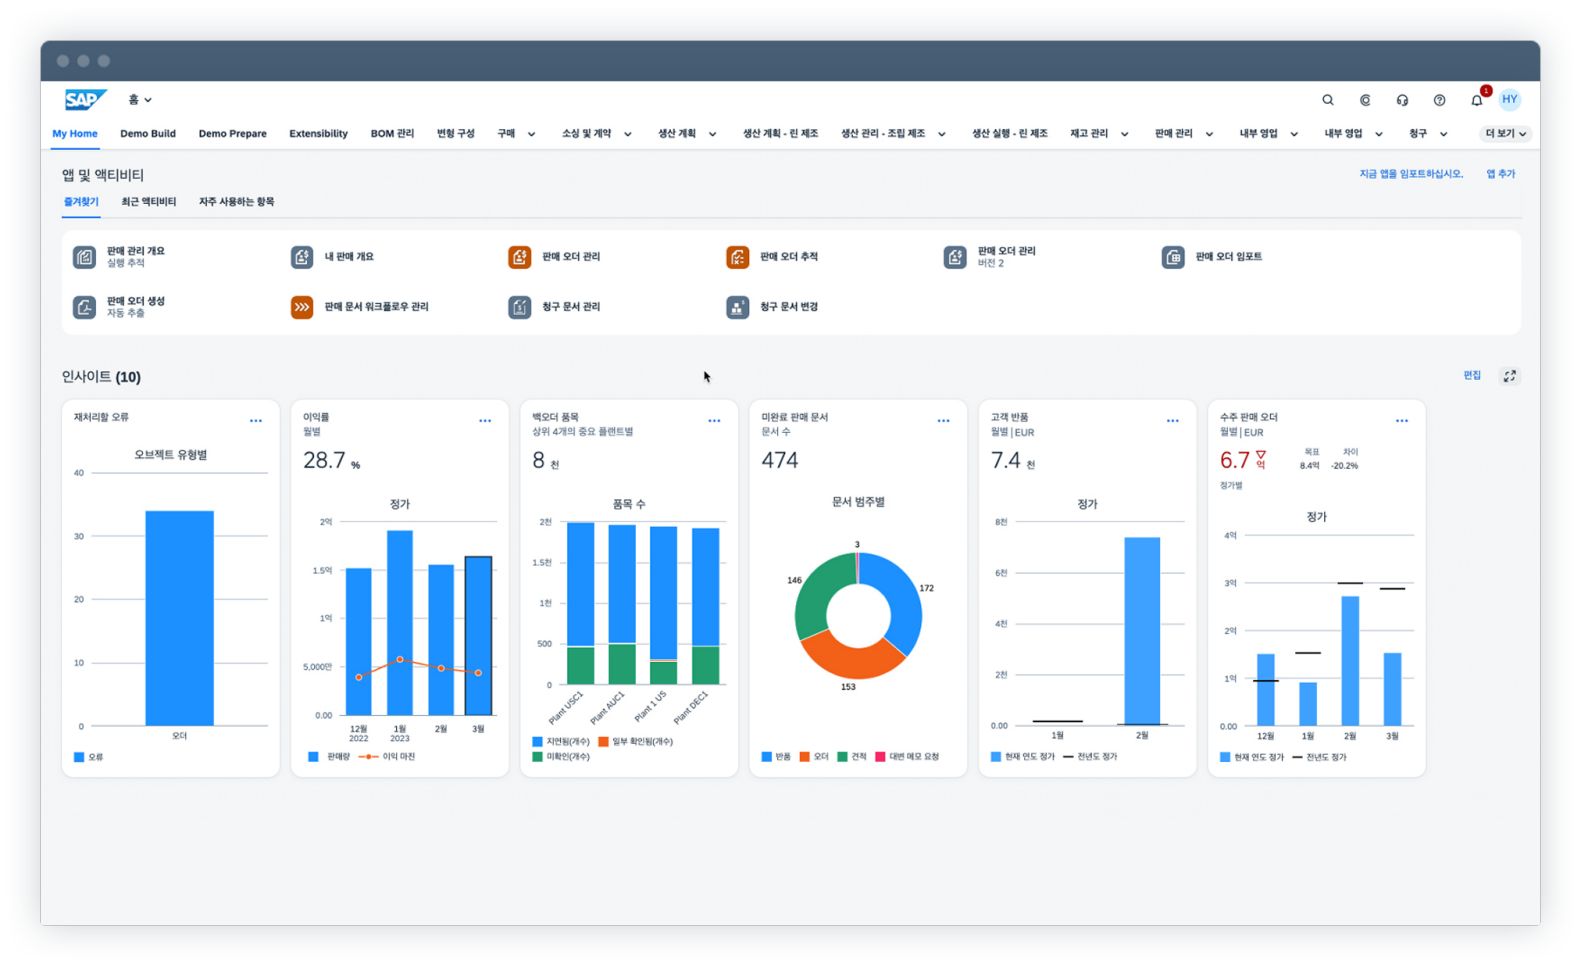
Task: Open the BOM 관리 tab
Action: (x=392, y=134)
